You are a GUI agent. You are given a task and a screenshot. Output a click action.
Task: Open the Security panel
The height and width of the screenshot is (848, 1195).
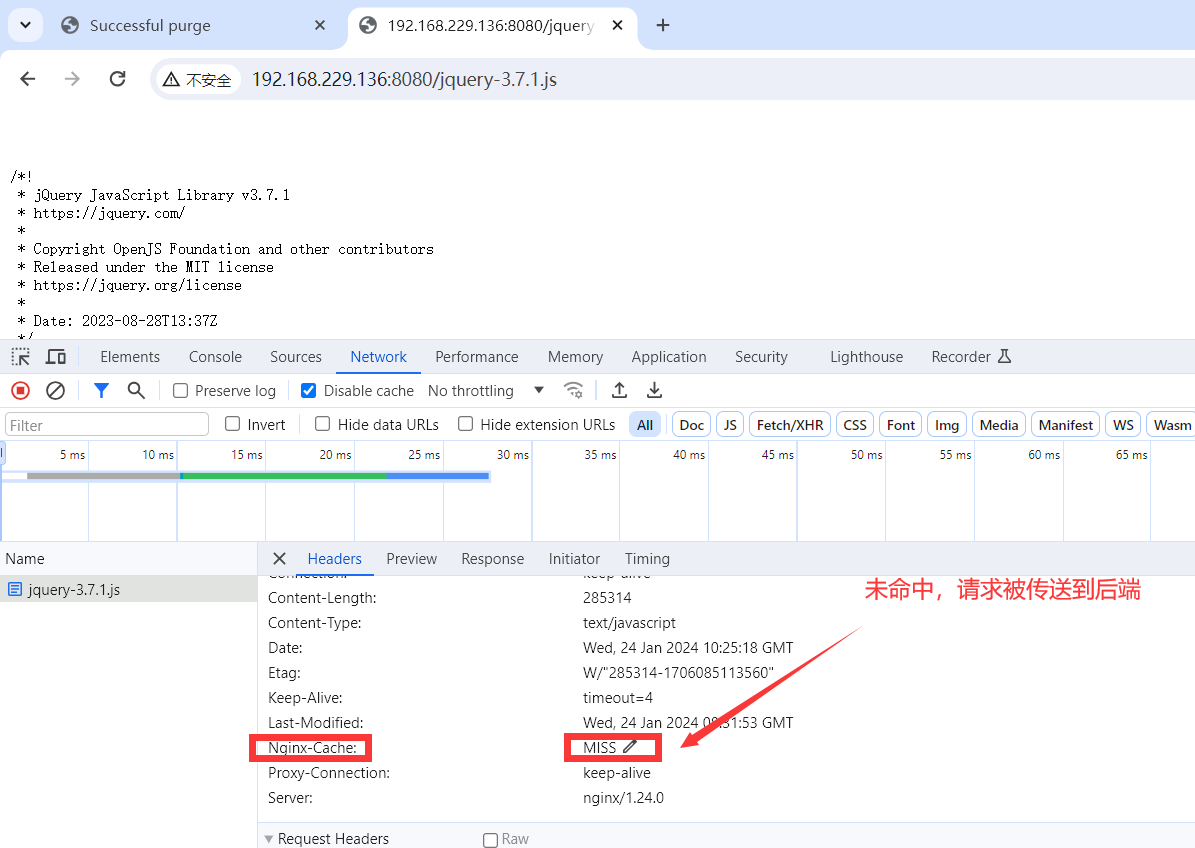pyautogui.click(x=761, y=357)
